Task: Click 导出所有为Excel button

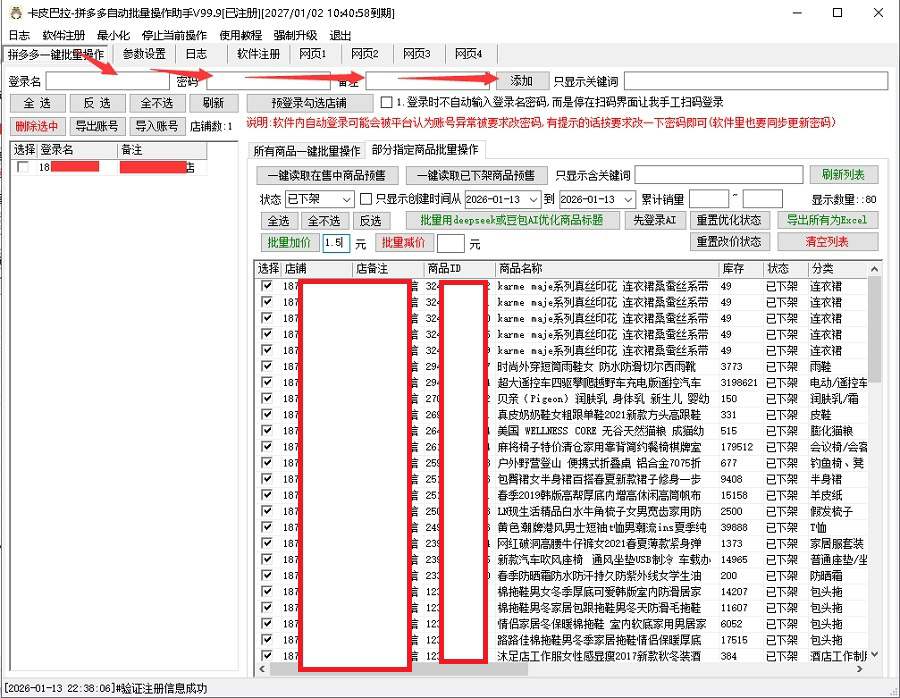Action: pyautogui.click(x=827, y=220)
